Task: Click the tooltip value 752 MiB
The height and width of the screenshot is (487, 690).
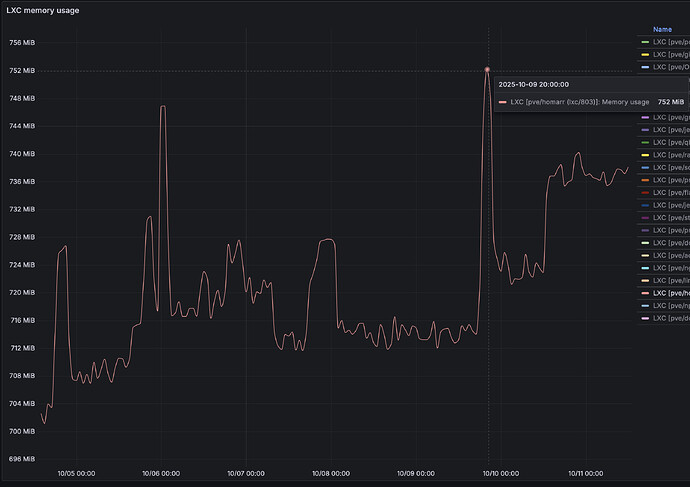Action: pyautogui.click(x=671, y=102)
